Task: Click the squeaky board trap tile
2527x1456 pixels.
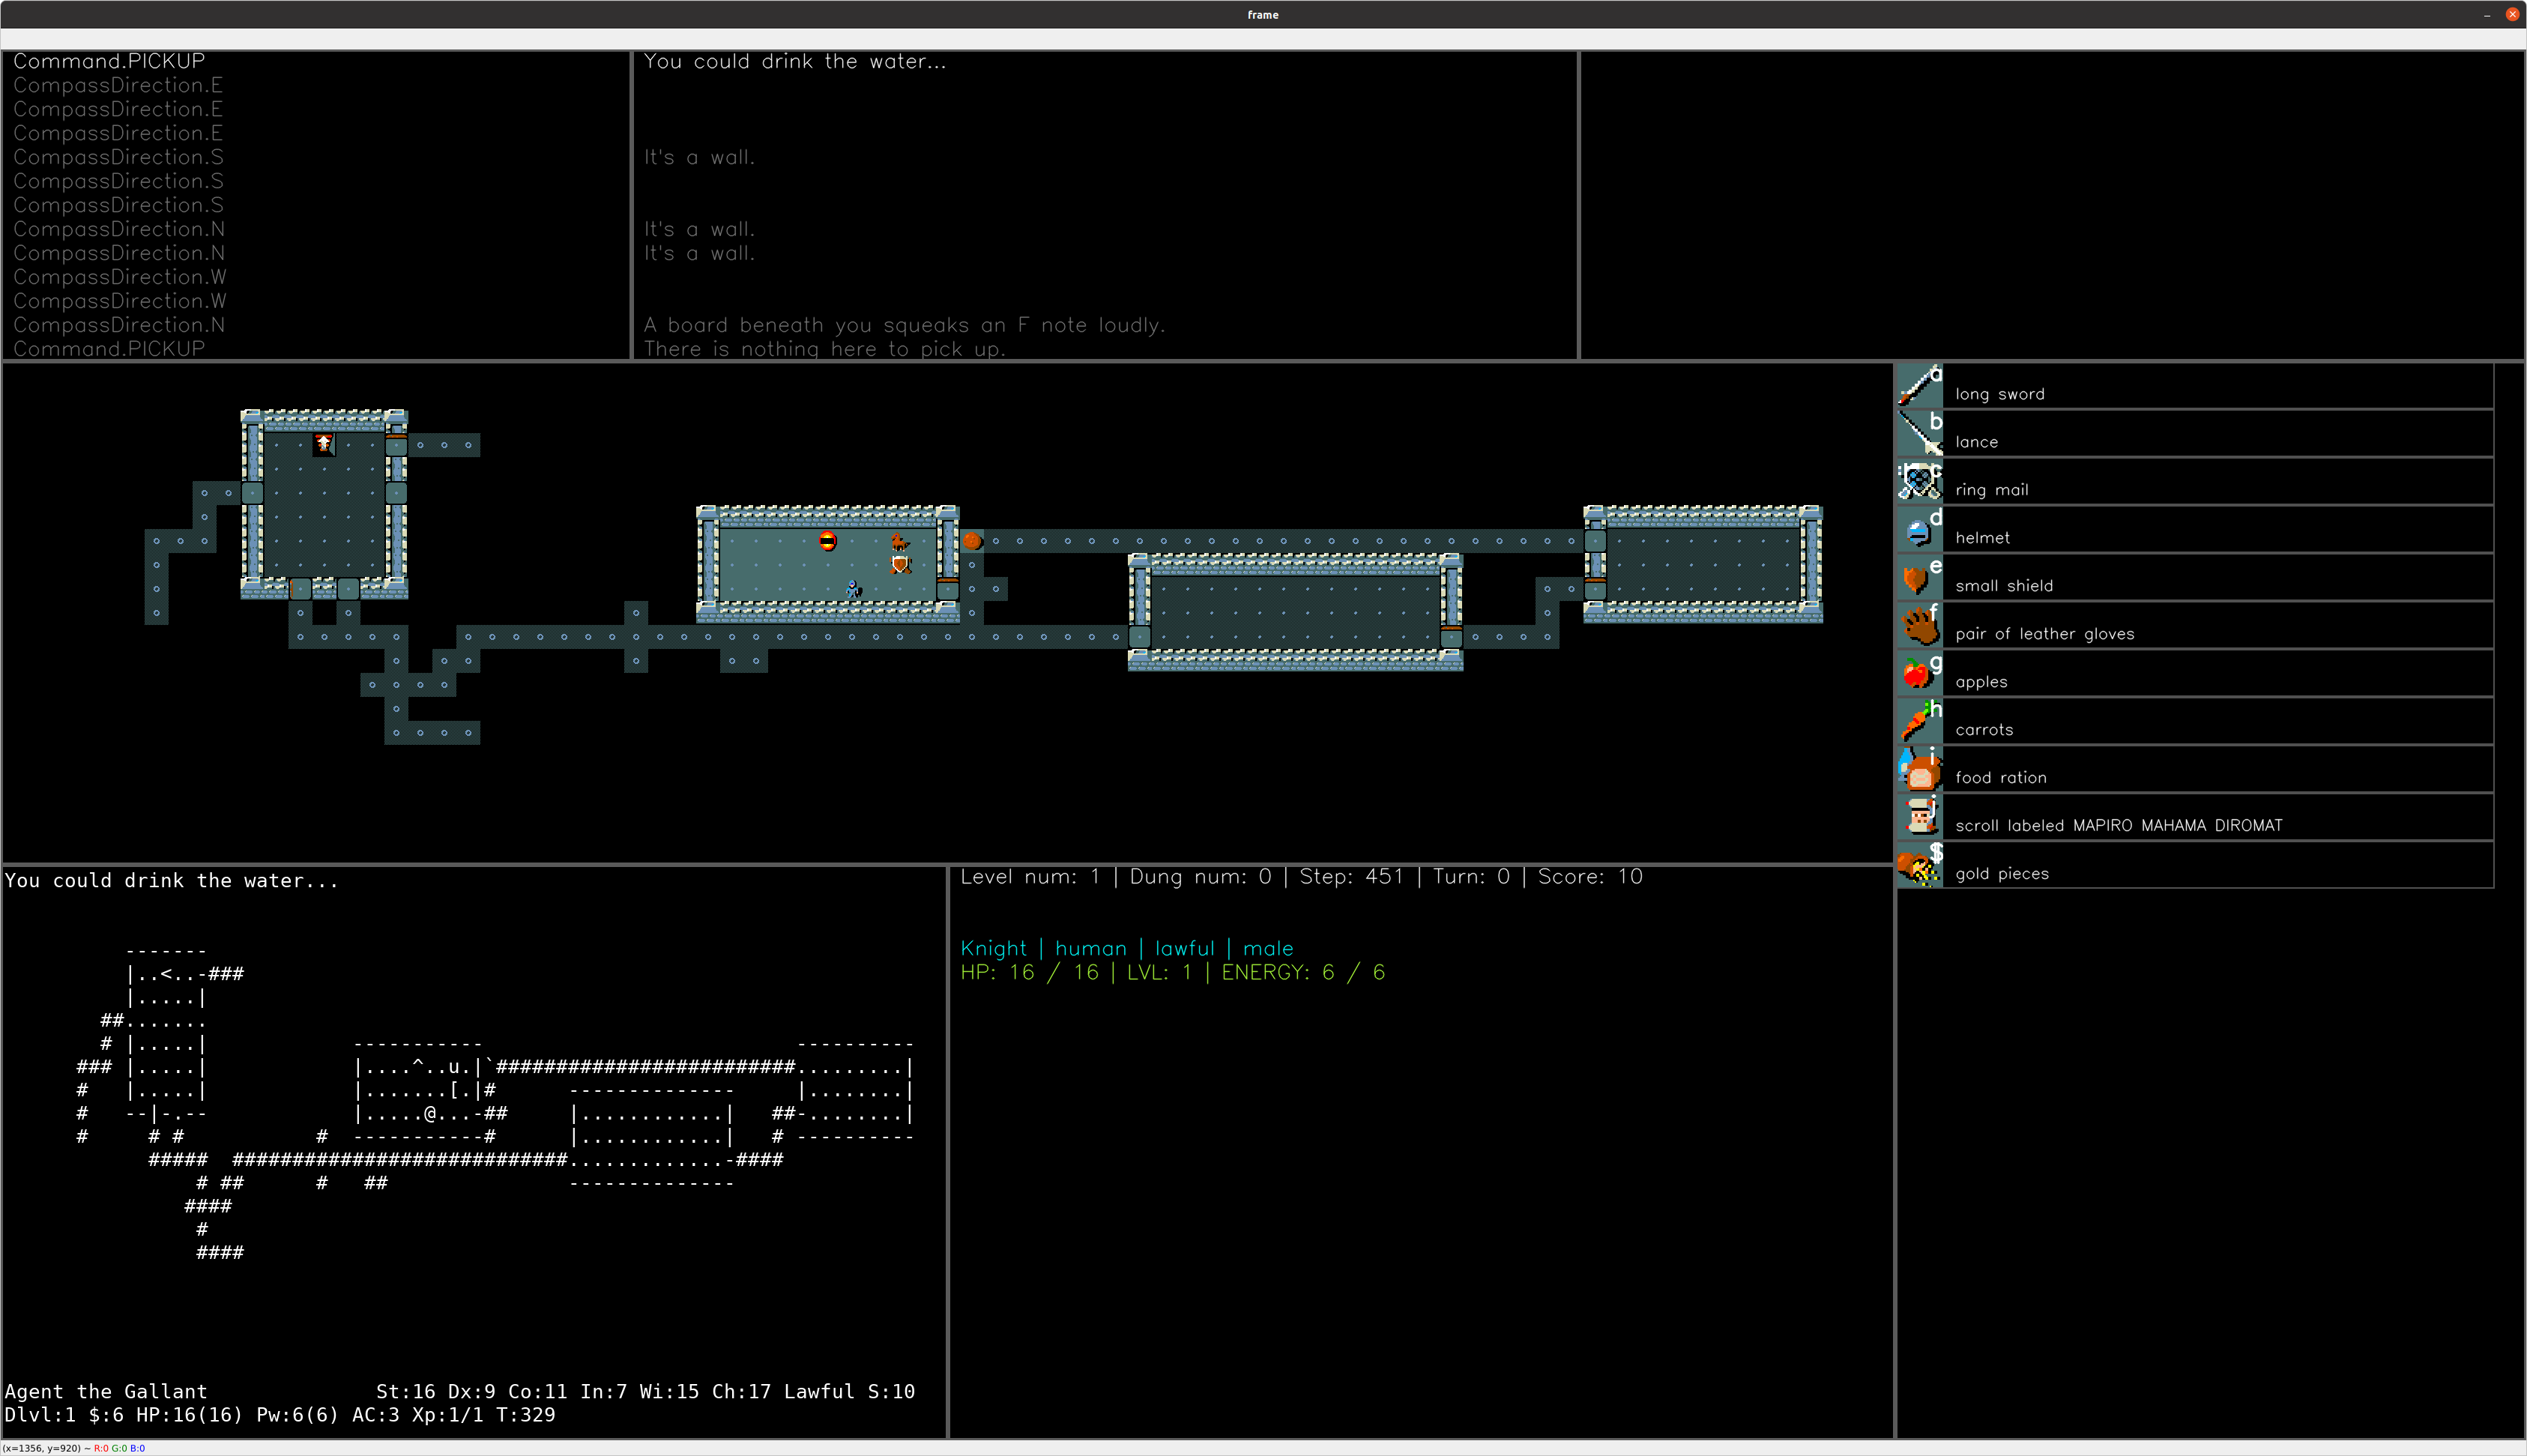Action: 828,541
